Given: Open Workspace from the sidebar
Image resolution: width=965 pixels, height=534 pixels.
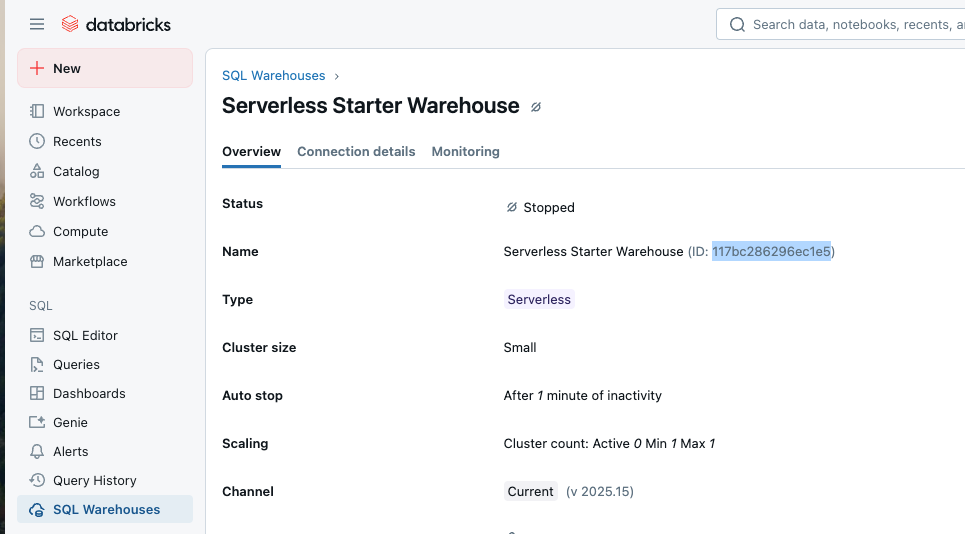Looking at the screenshot, I should pyautogui.click(x=105, y=111).
